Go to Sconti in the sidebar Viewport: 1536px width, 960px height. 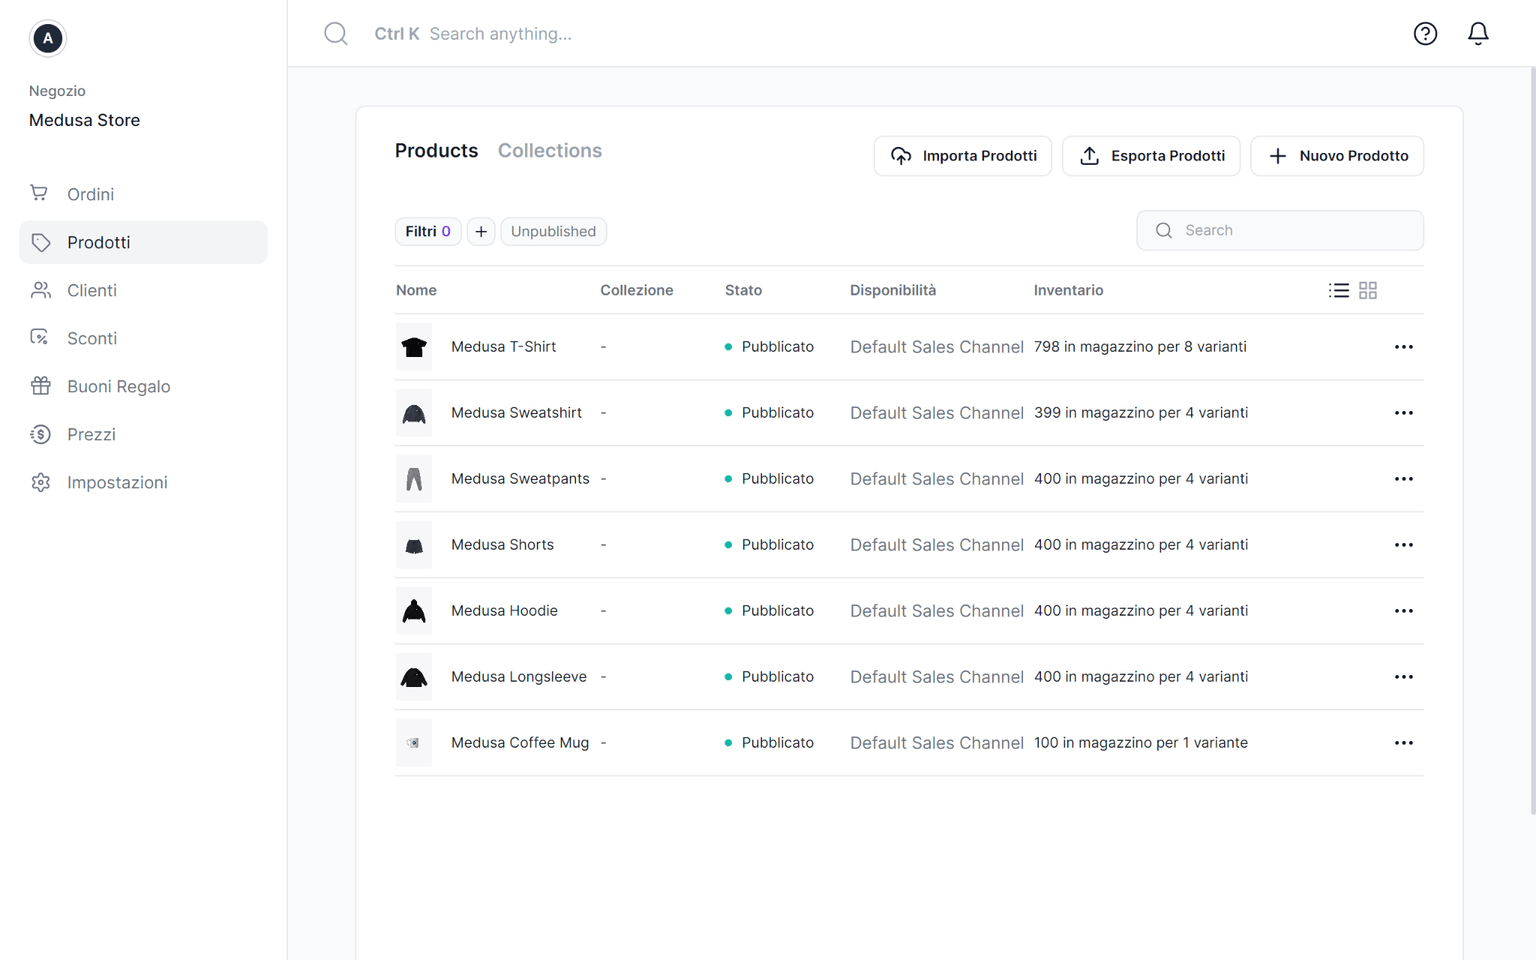[143, 338]
